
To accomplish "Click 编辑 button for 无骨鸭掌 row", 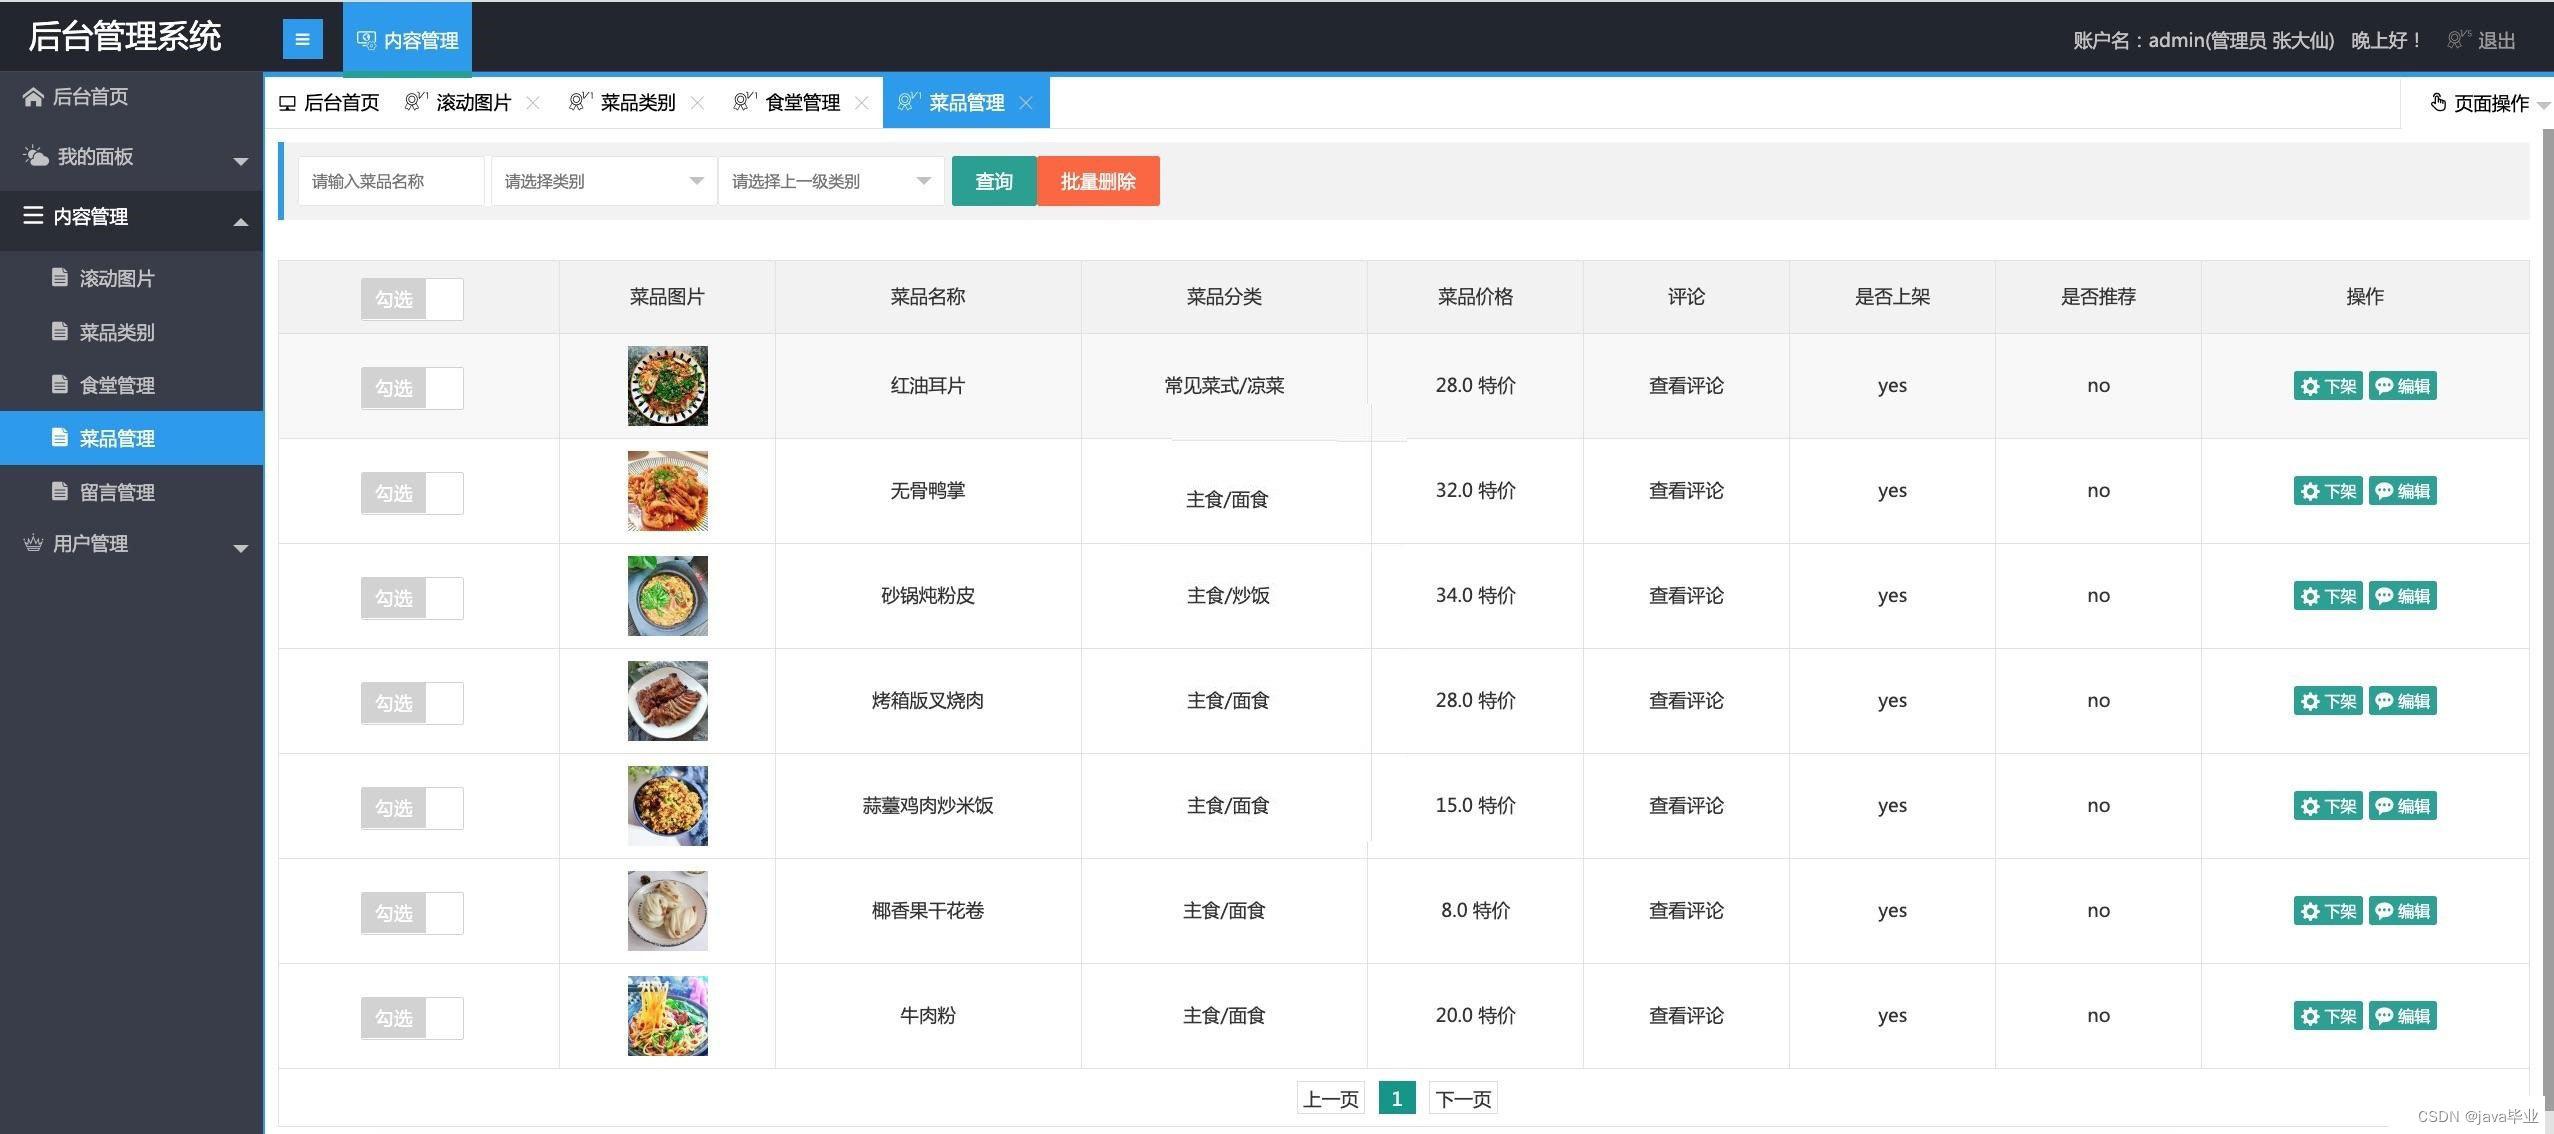I will (x=2402, y=491).
